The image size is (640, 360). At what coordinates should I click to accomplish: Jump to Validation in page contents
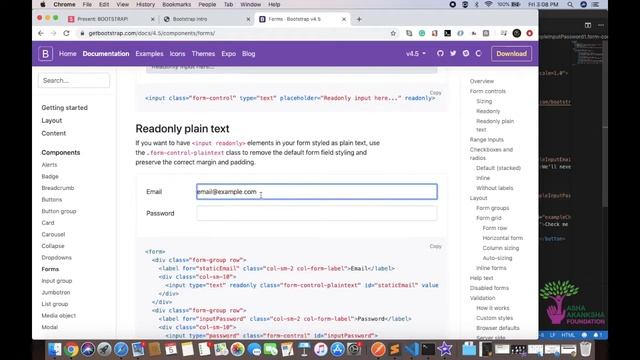tap(482, 298)
